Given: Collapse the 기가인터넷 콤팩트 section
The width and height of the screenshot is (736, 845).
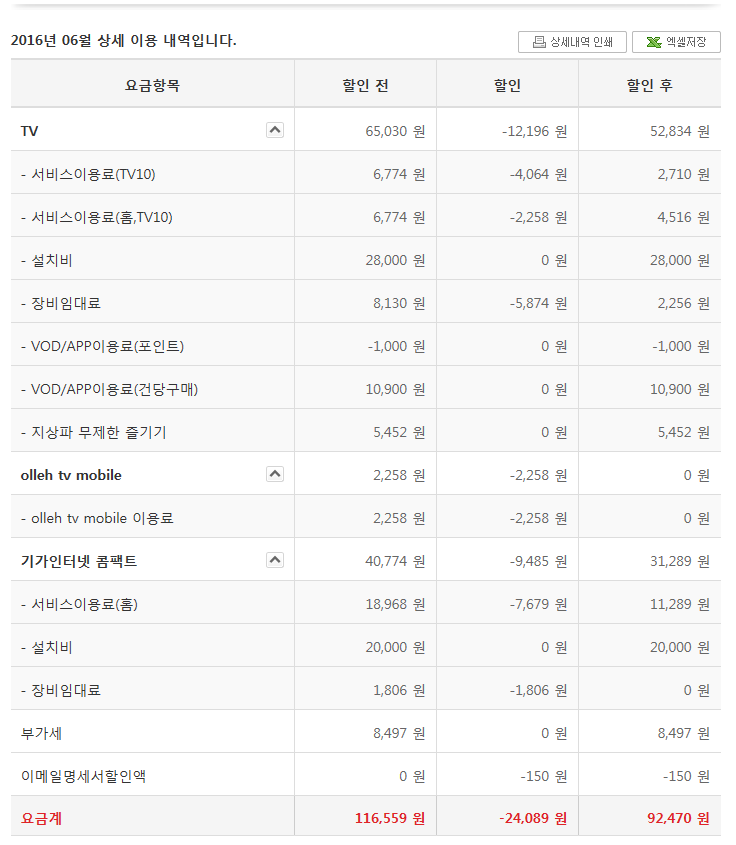Looking at the screenshot, I should 275,560.
